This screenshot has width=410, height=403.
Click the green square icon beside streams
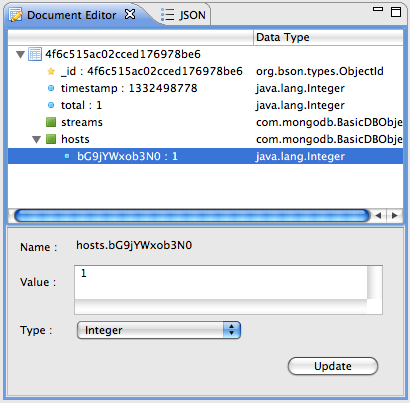click(x=51, y=122)
